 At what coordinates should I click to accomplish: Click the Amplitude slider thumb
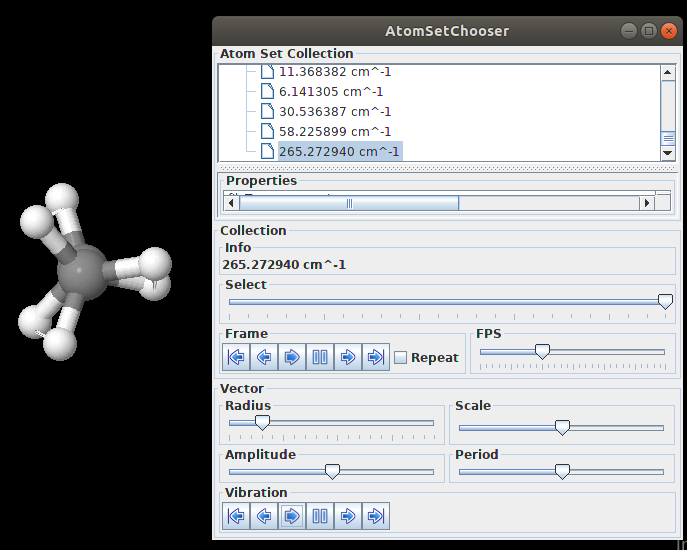[332, 471]
